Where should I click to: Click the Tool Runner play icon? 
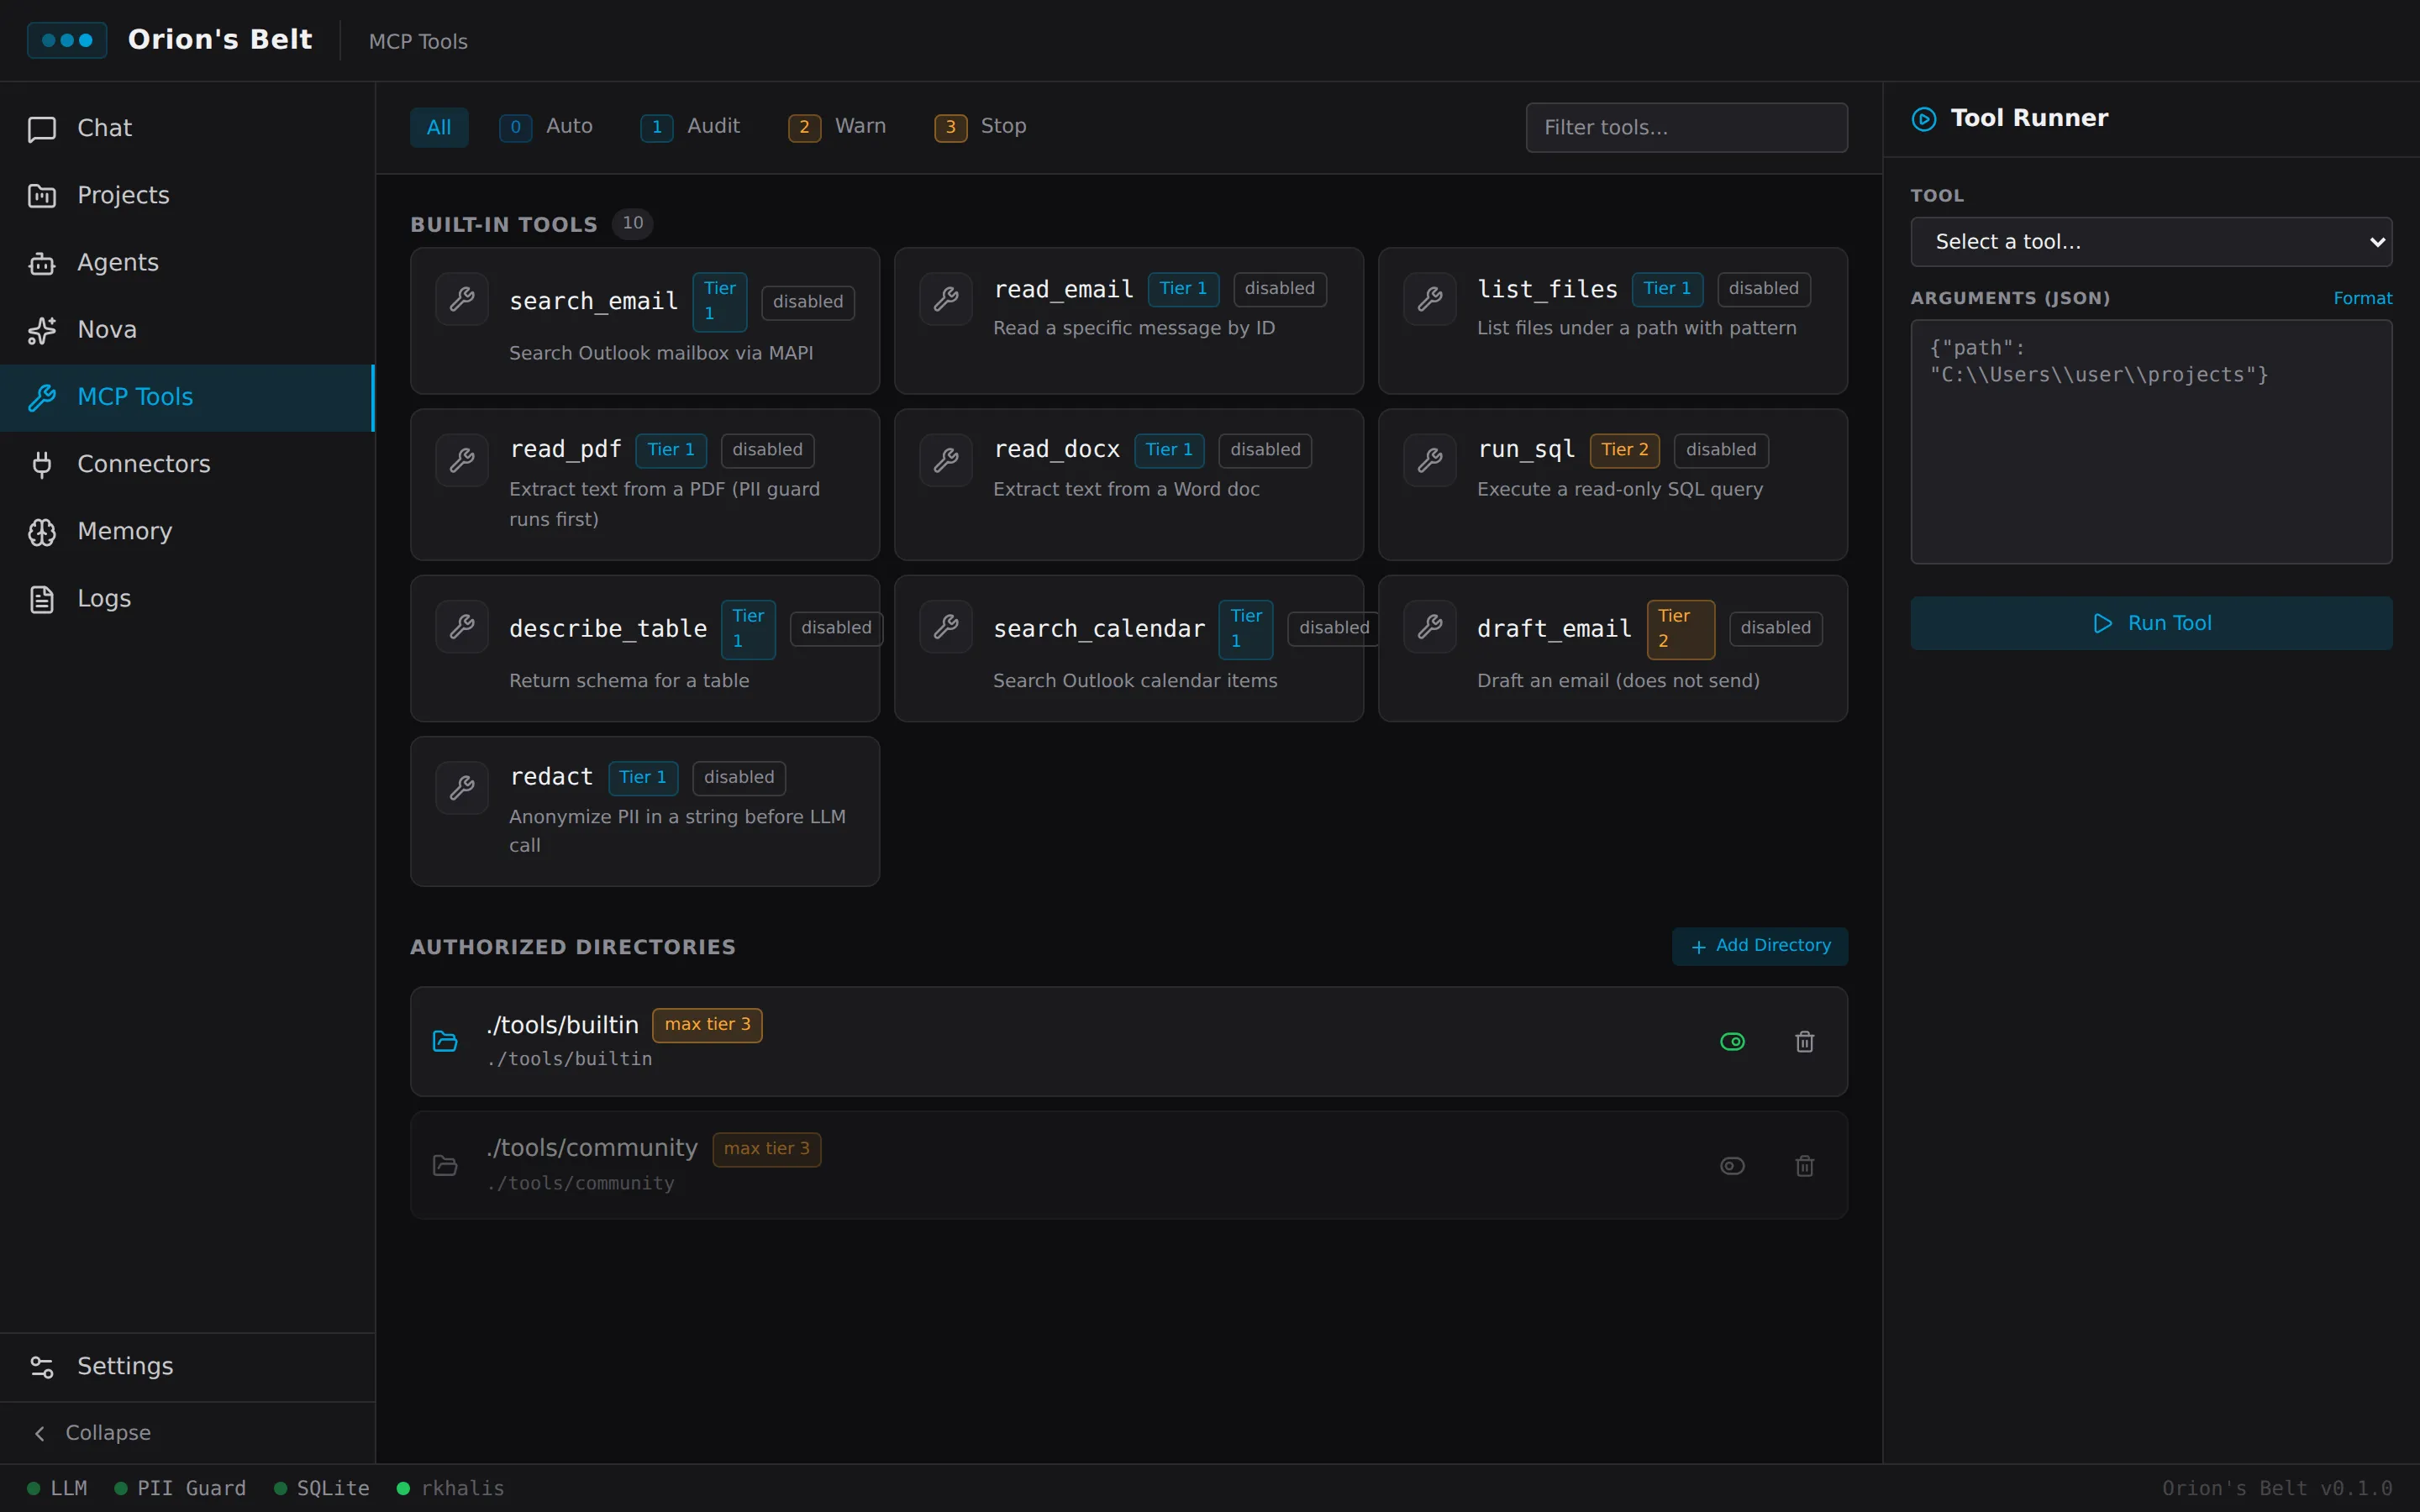coord(1924,119)
